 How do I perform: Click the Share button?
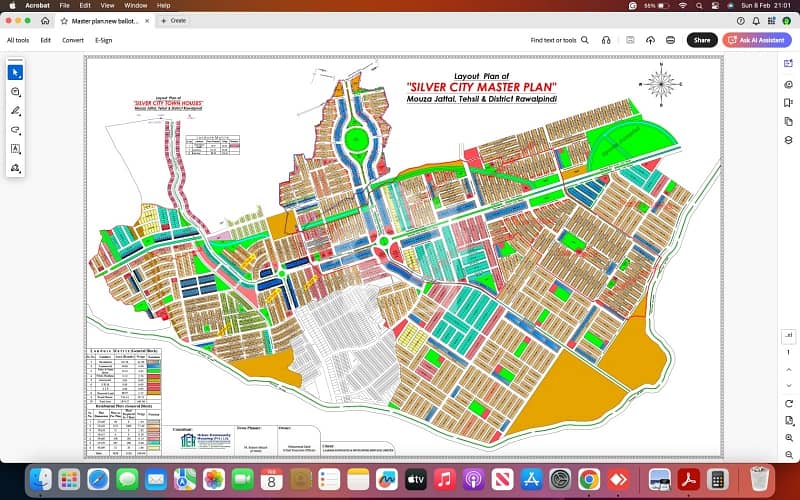pos(702,40)
